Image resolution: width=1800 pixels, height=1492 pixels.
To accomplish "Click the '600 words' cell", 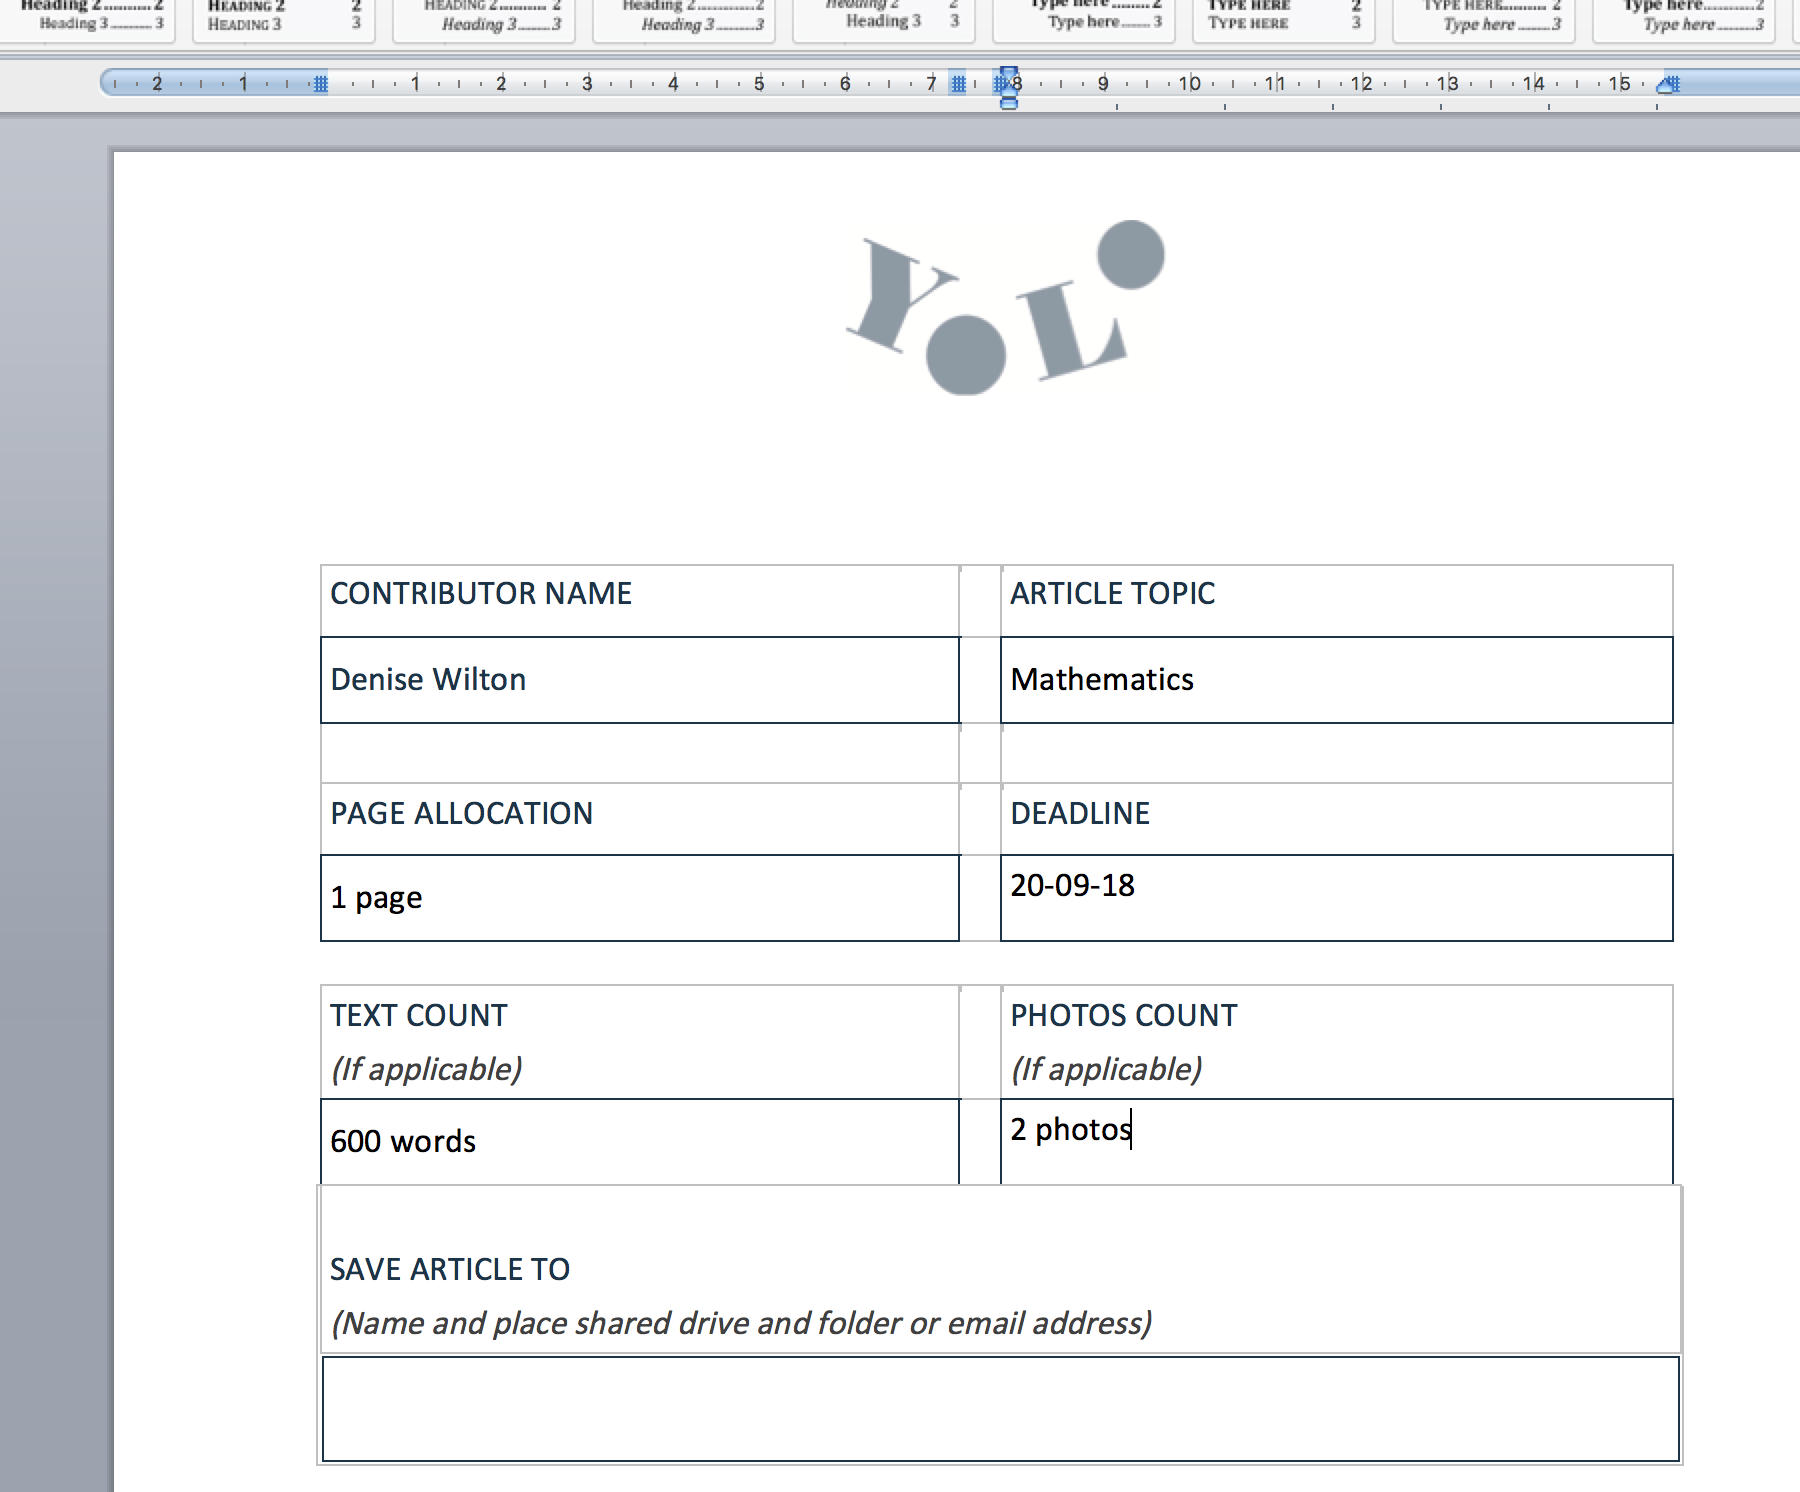I will (x=640, y=1142).
